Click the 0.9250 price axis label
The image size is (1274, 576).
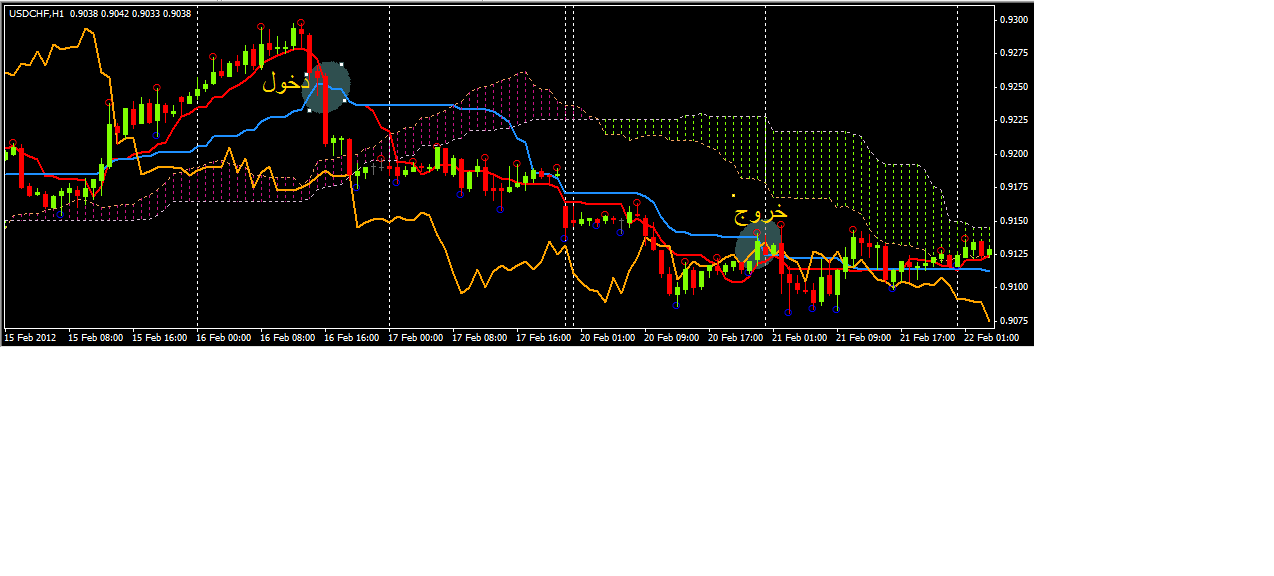(1013, 87)
